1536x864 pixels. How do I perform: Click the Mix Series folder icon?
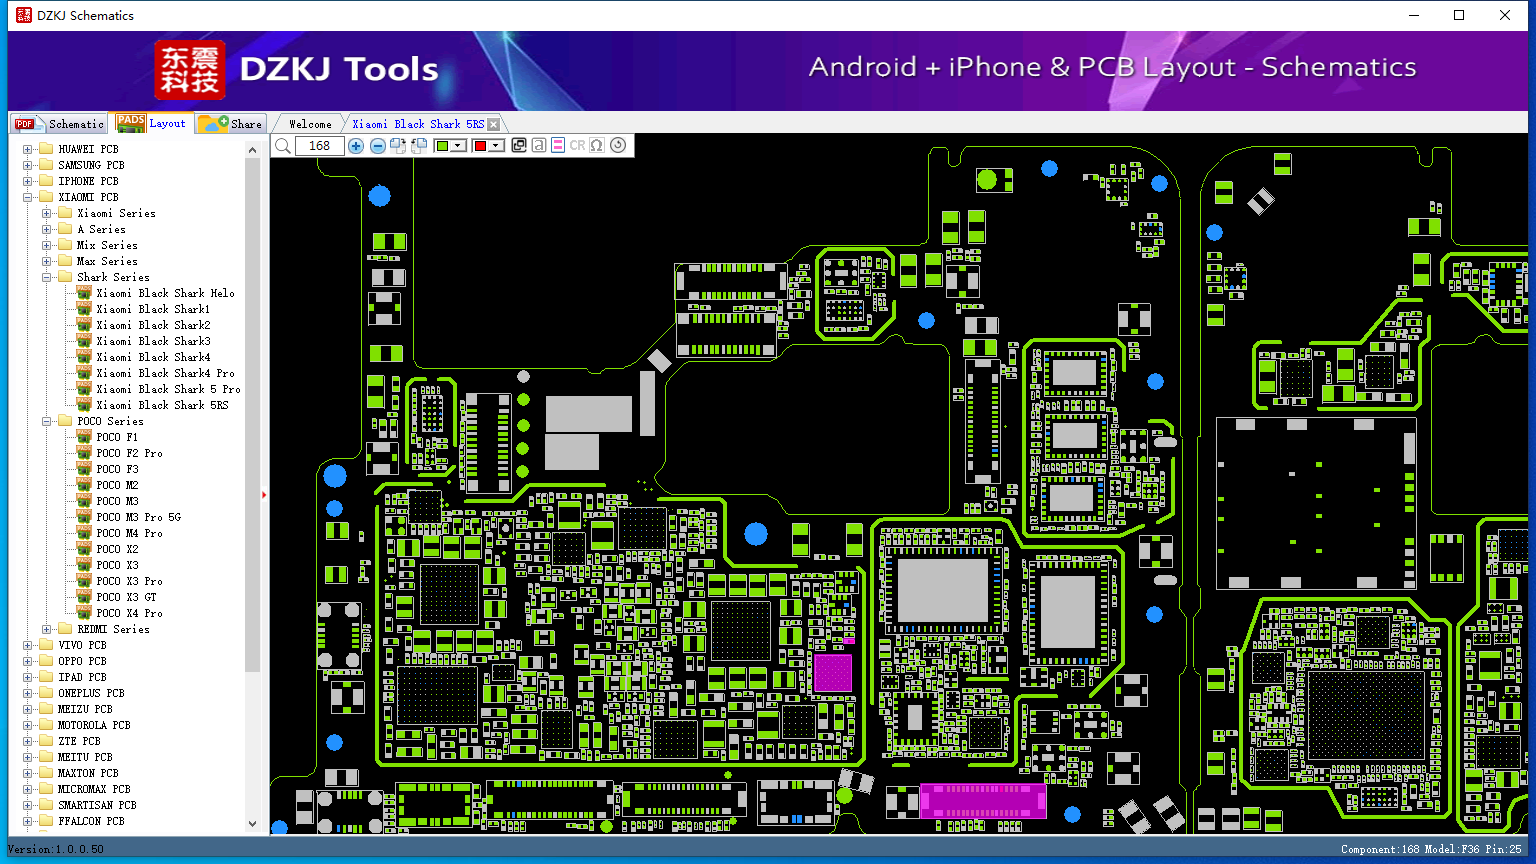coord(64,245)
